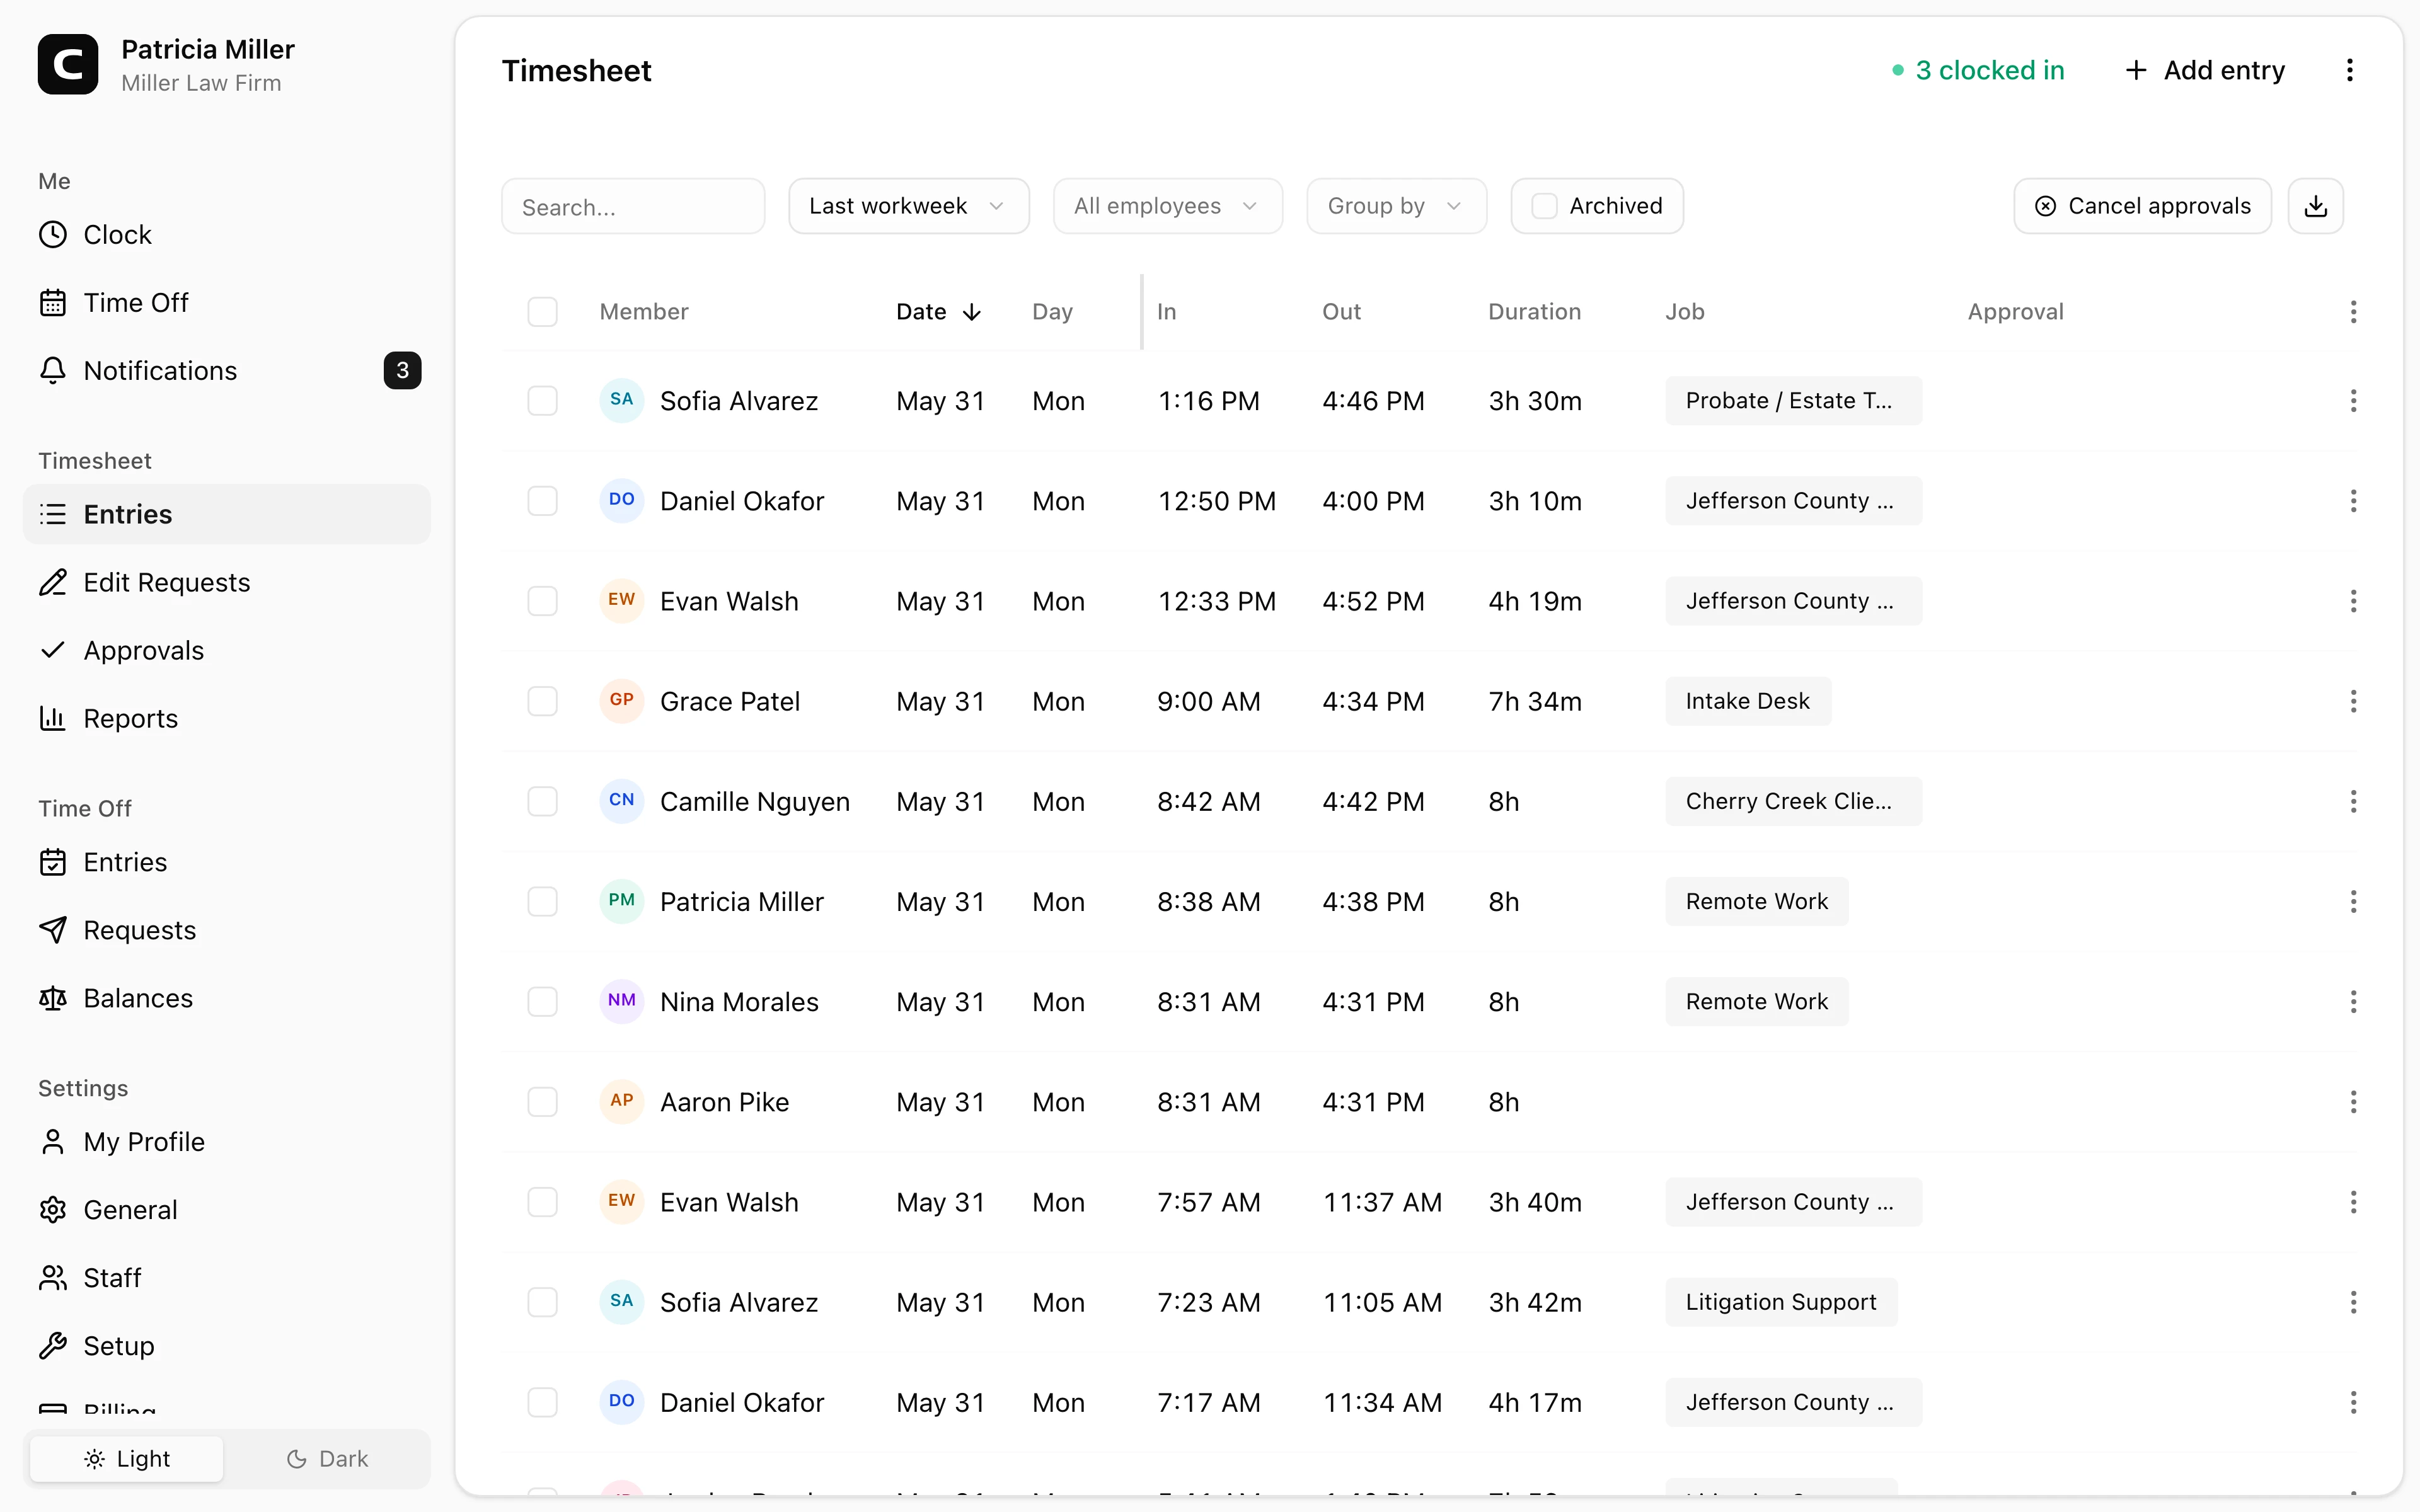Viewport: 2420px width, 1512px height.
Task: Click the Balances scale icon
Action: (x=53, y=999)
